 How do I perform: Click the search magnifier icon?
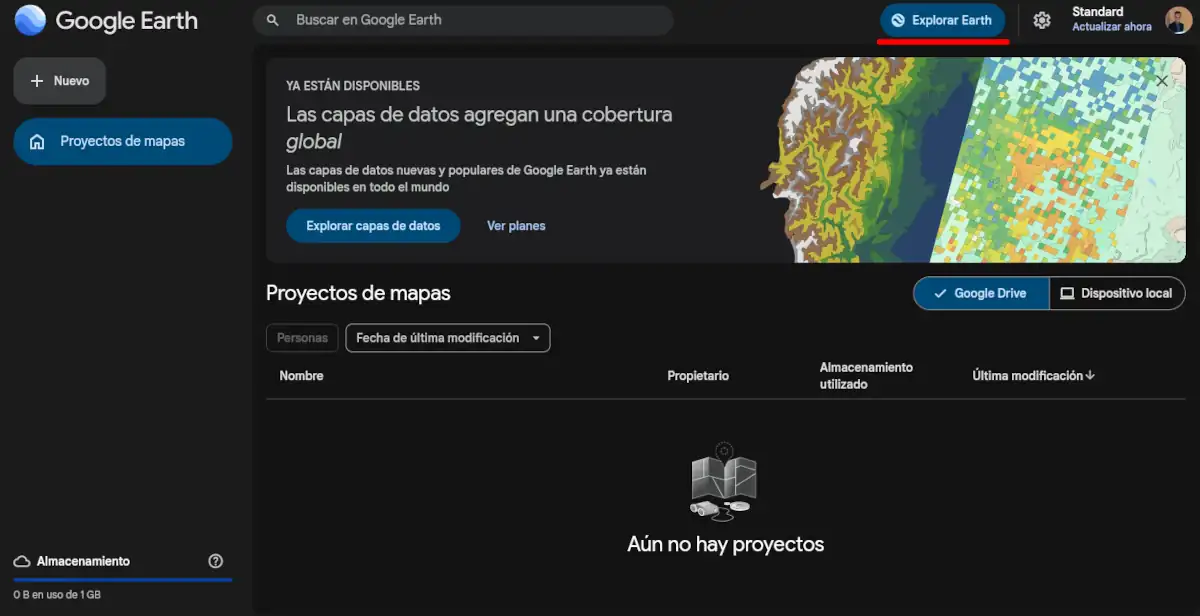click(272, 20)
